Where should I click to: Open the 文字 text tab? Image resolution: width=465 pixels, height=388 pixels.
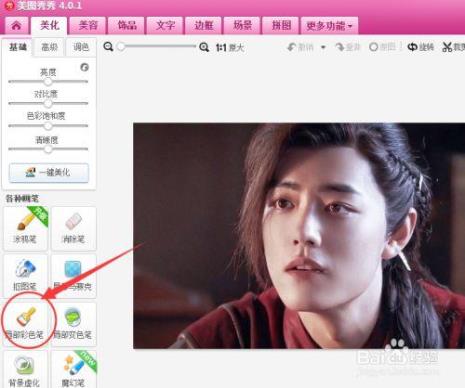tap(165, 25)
